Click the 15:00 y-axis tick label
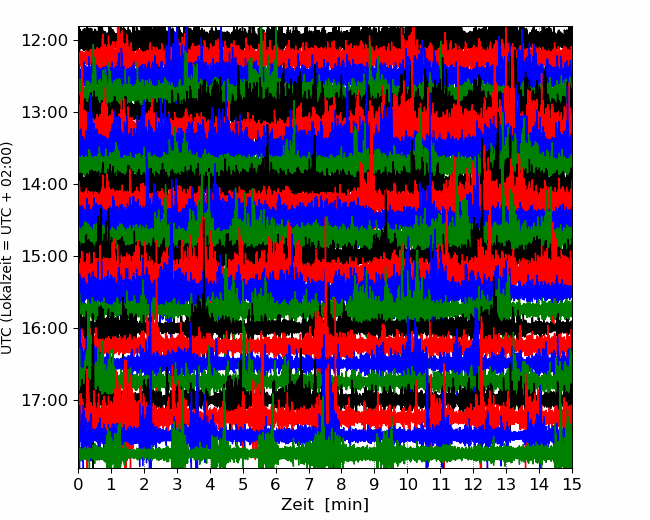Image resolution: width=650 pixels, height=520 pixels. (x=44, y=256)
